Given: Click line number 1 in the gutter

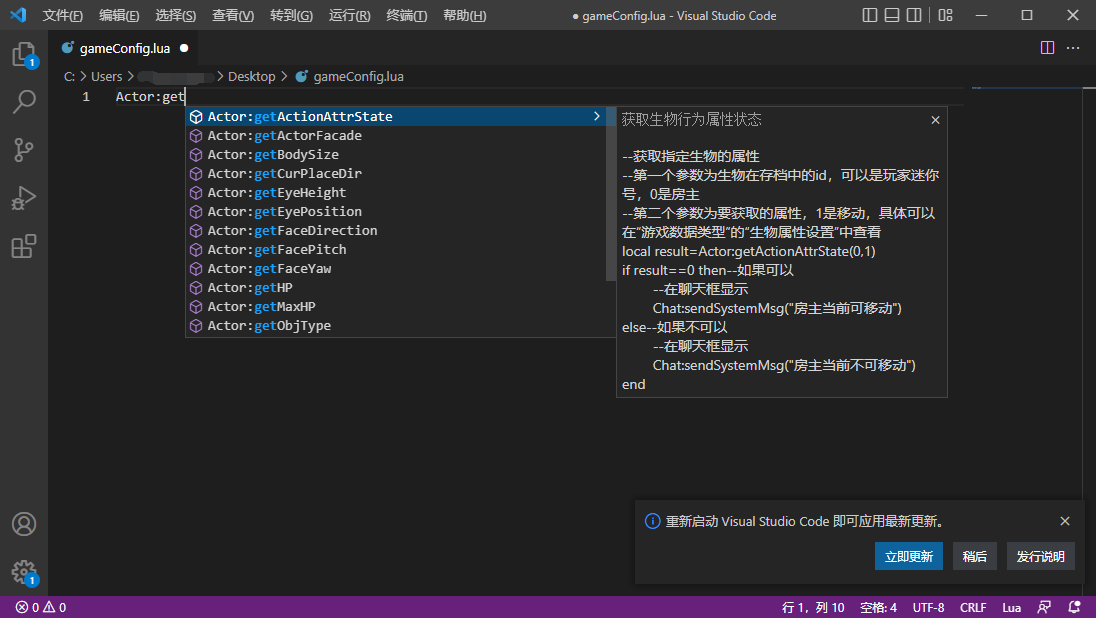Looking at the screenshot, I should (x=86, y=96).
